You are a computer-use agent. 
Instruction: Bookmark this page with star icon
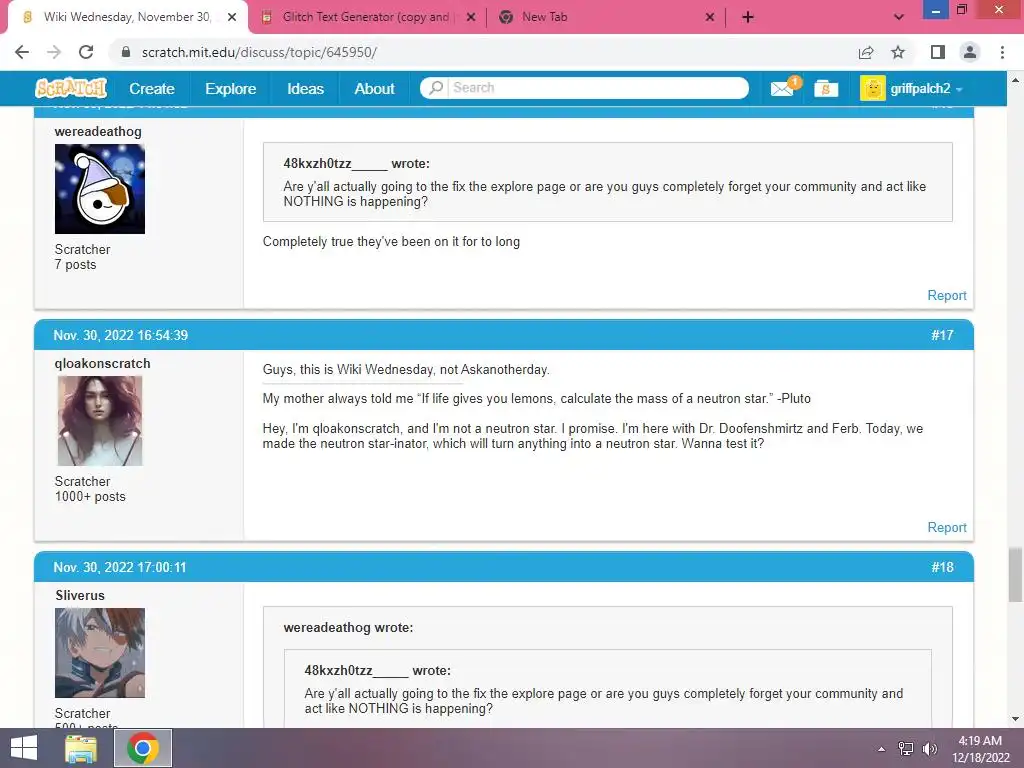point(898,52)
